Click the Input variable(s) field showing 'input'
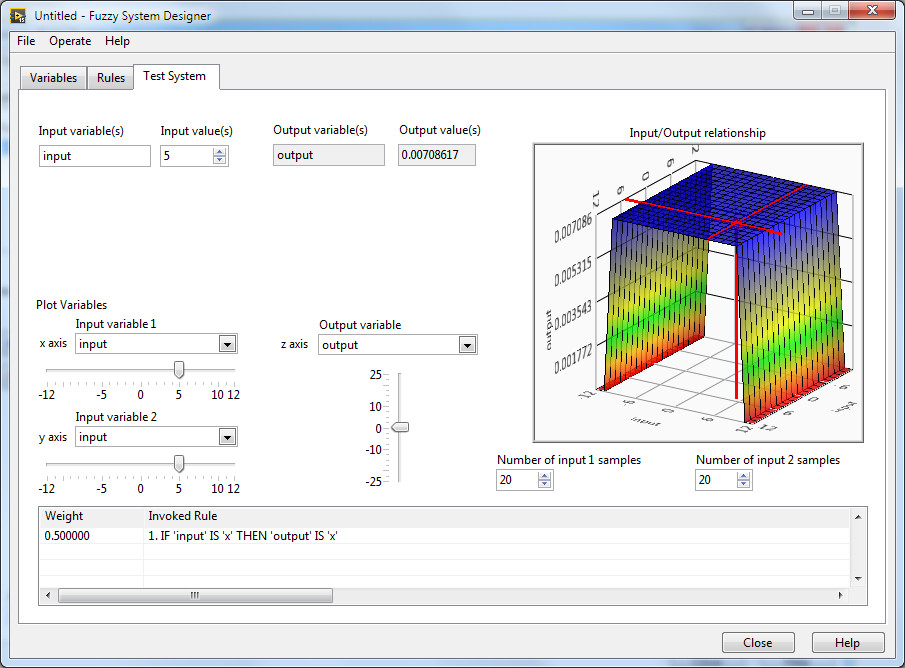The image size is (905, 668). point(95,156)
